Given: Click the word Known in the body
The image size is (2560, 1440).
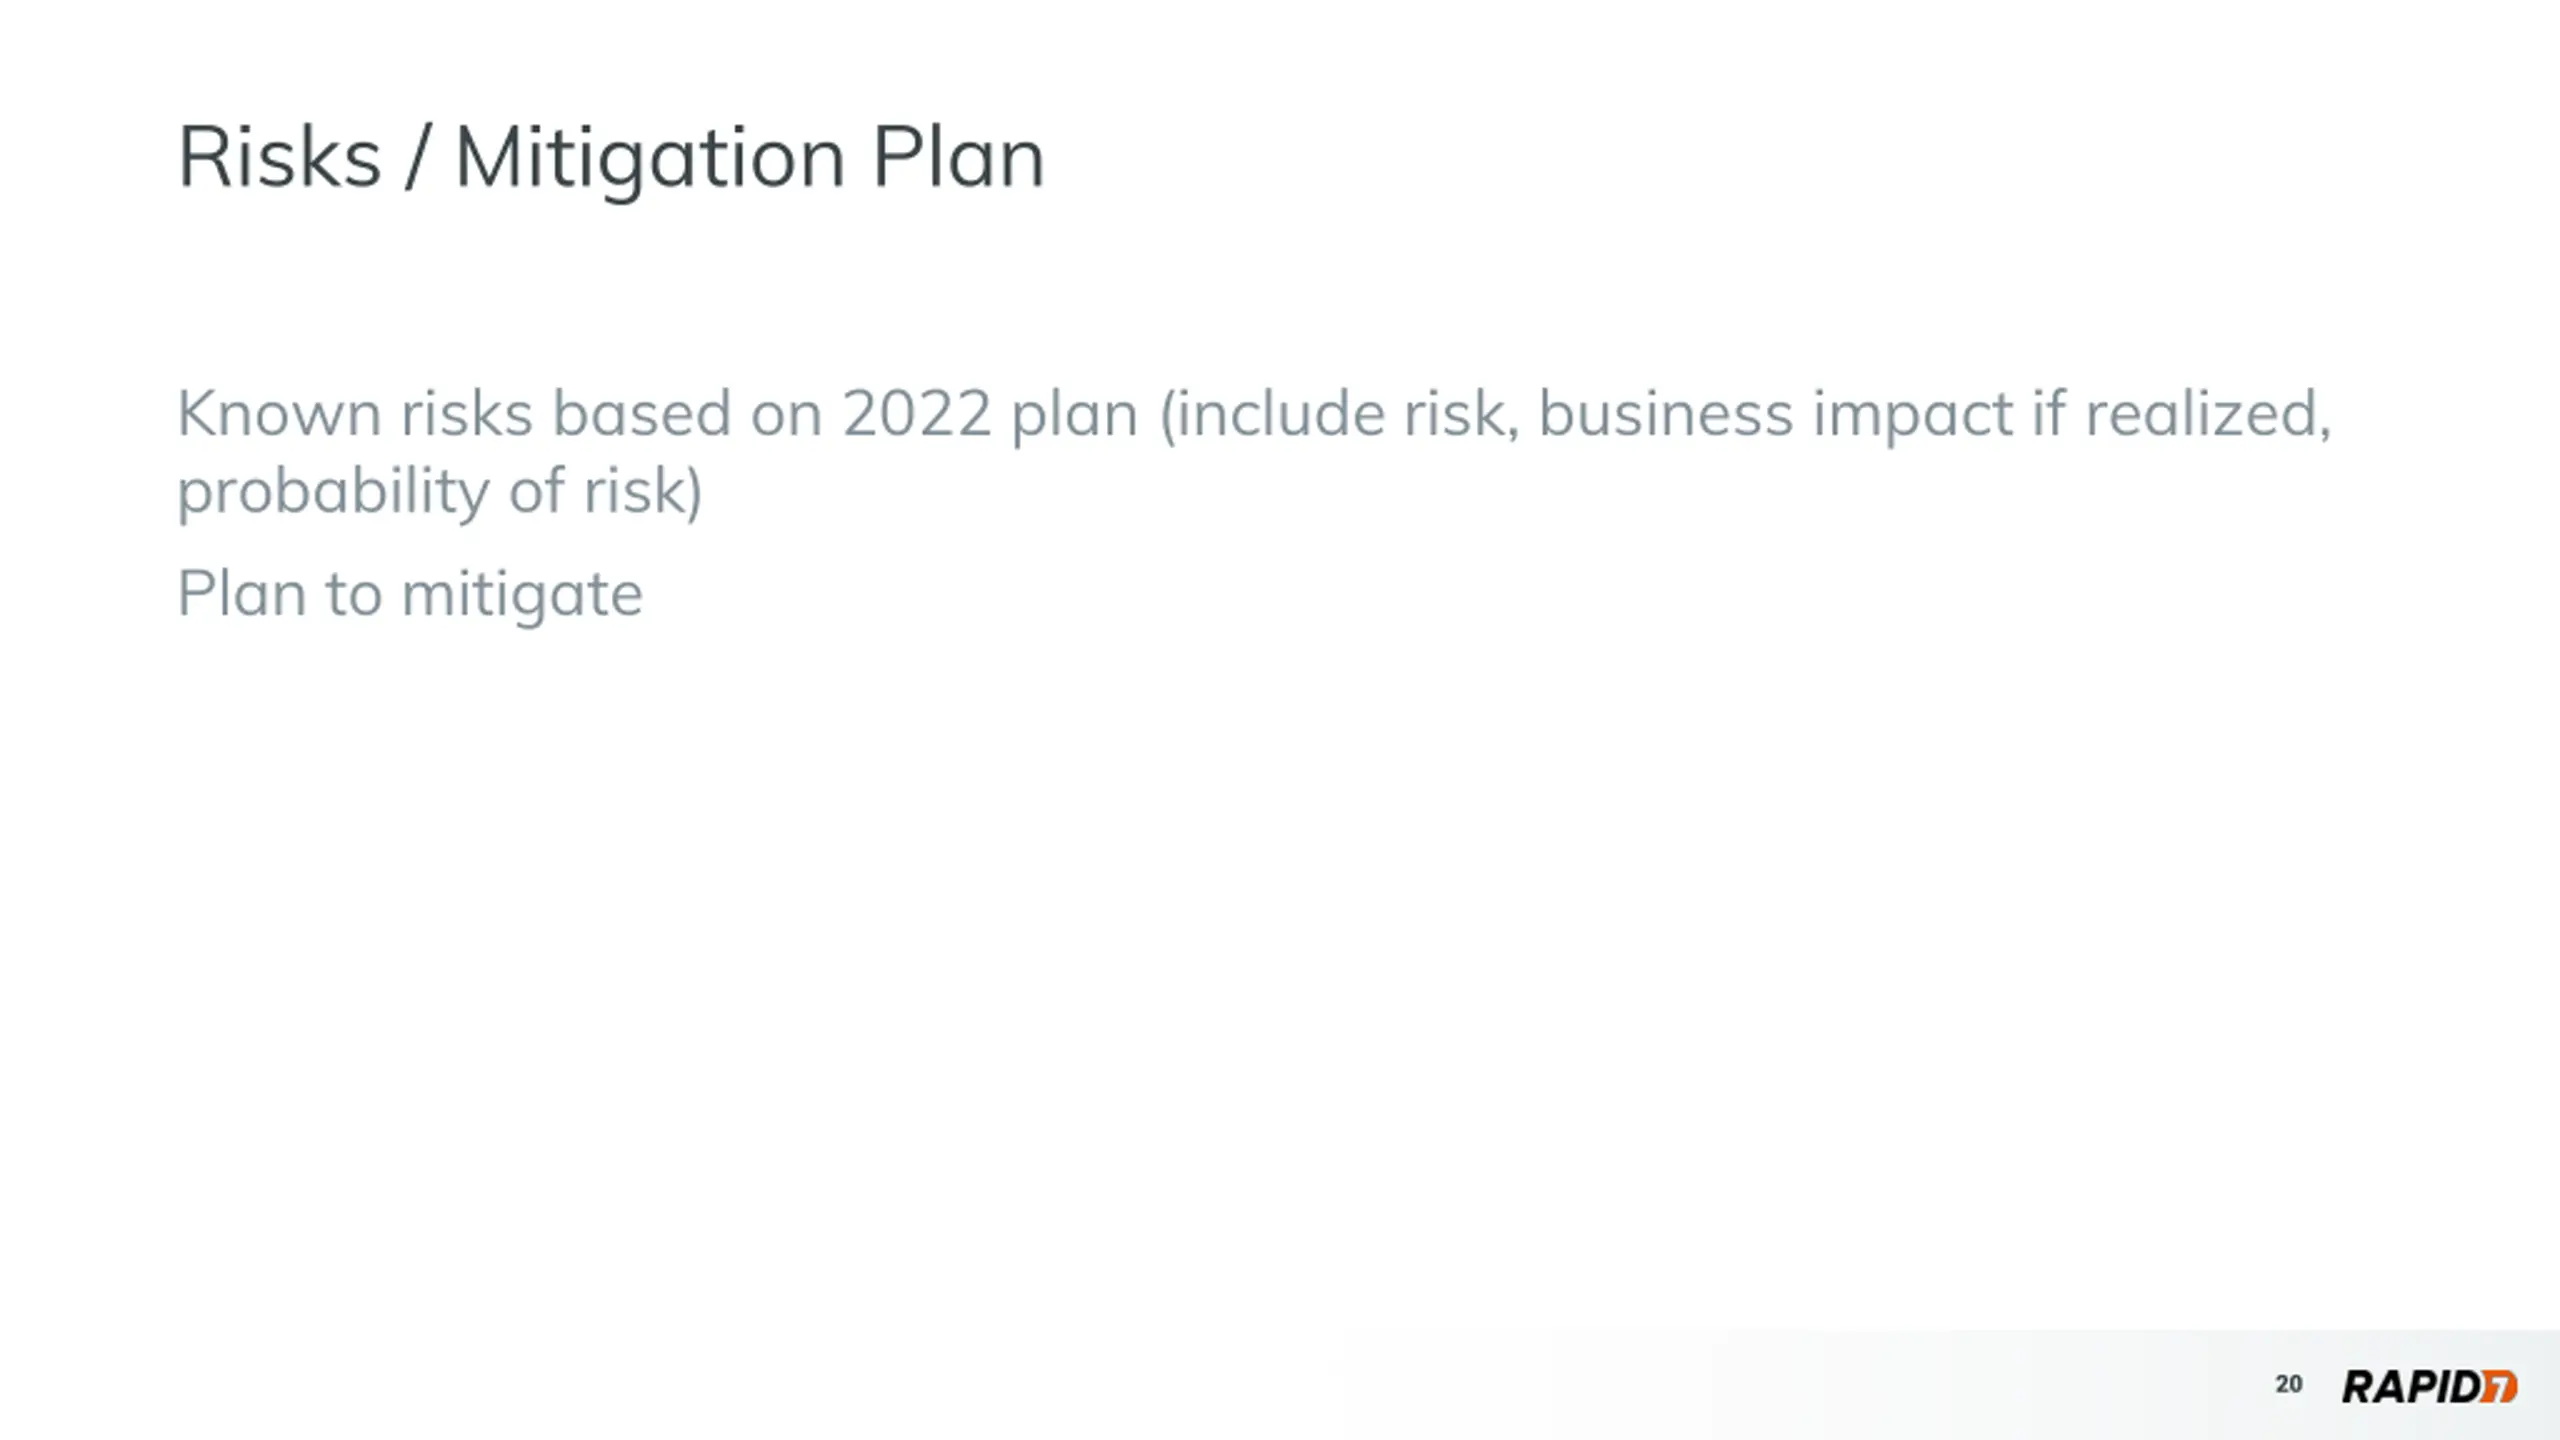Looking at the screenshot, I should click(279, 414).
